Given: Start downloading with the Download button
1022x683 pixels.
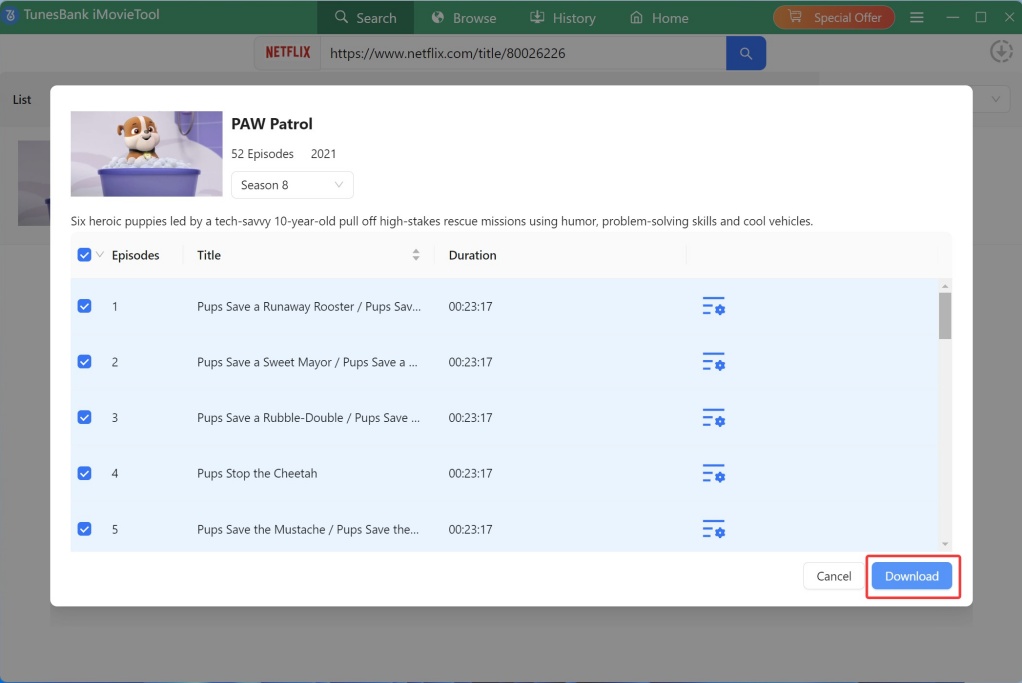Looking at the screenshot, I should (911, 576).
